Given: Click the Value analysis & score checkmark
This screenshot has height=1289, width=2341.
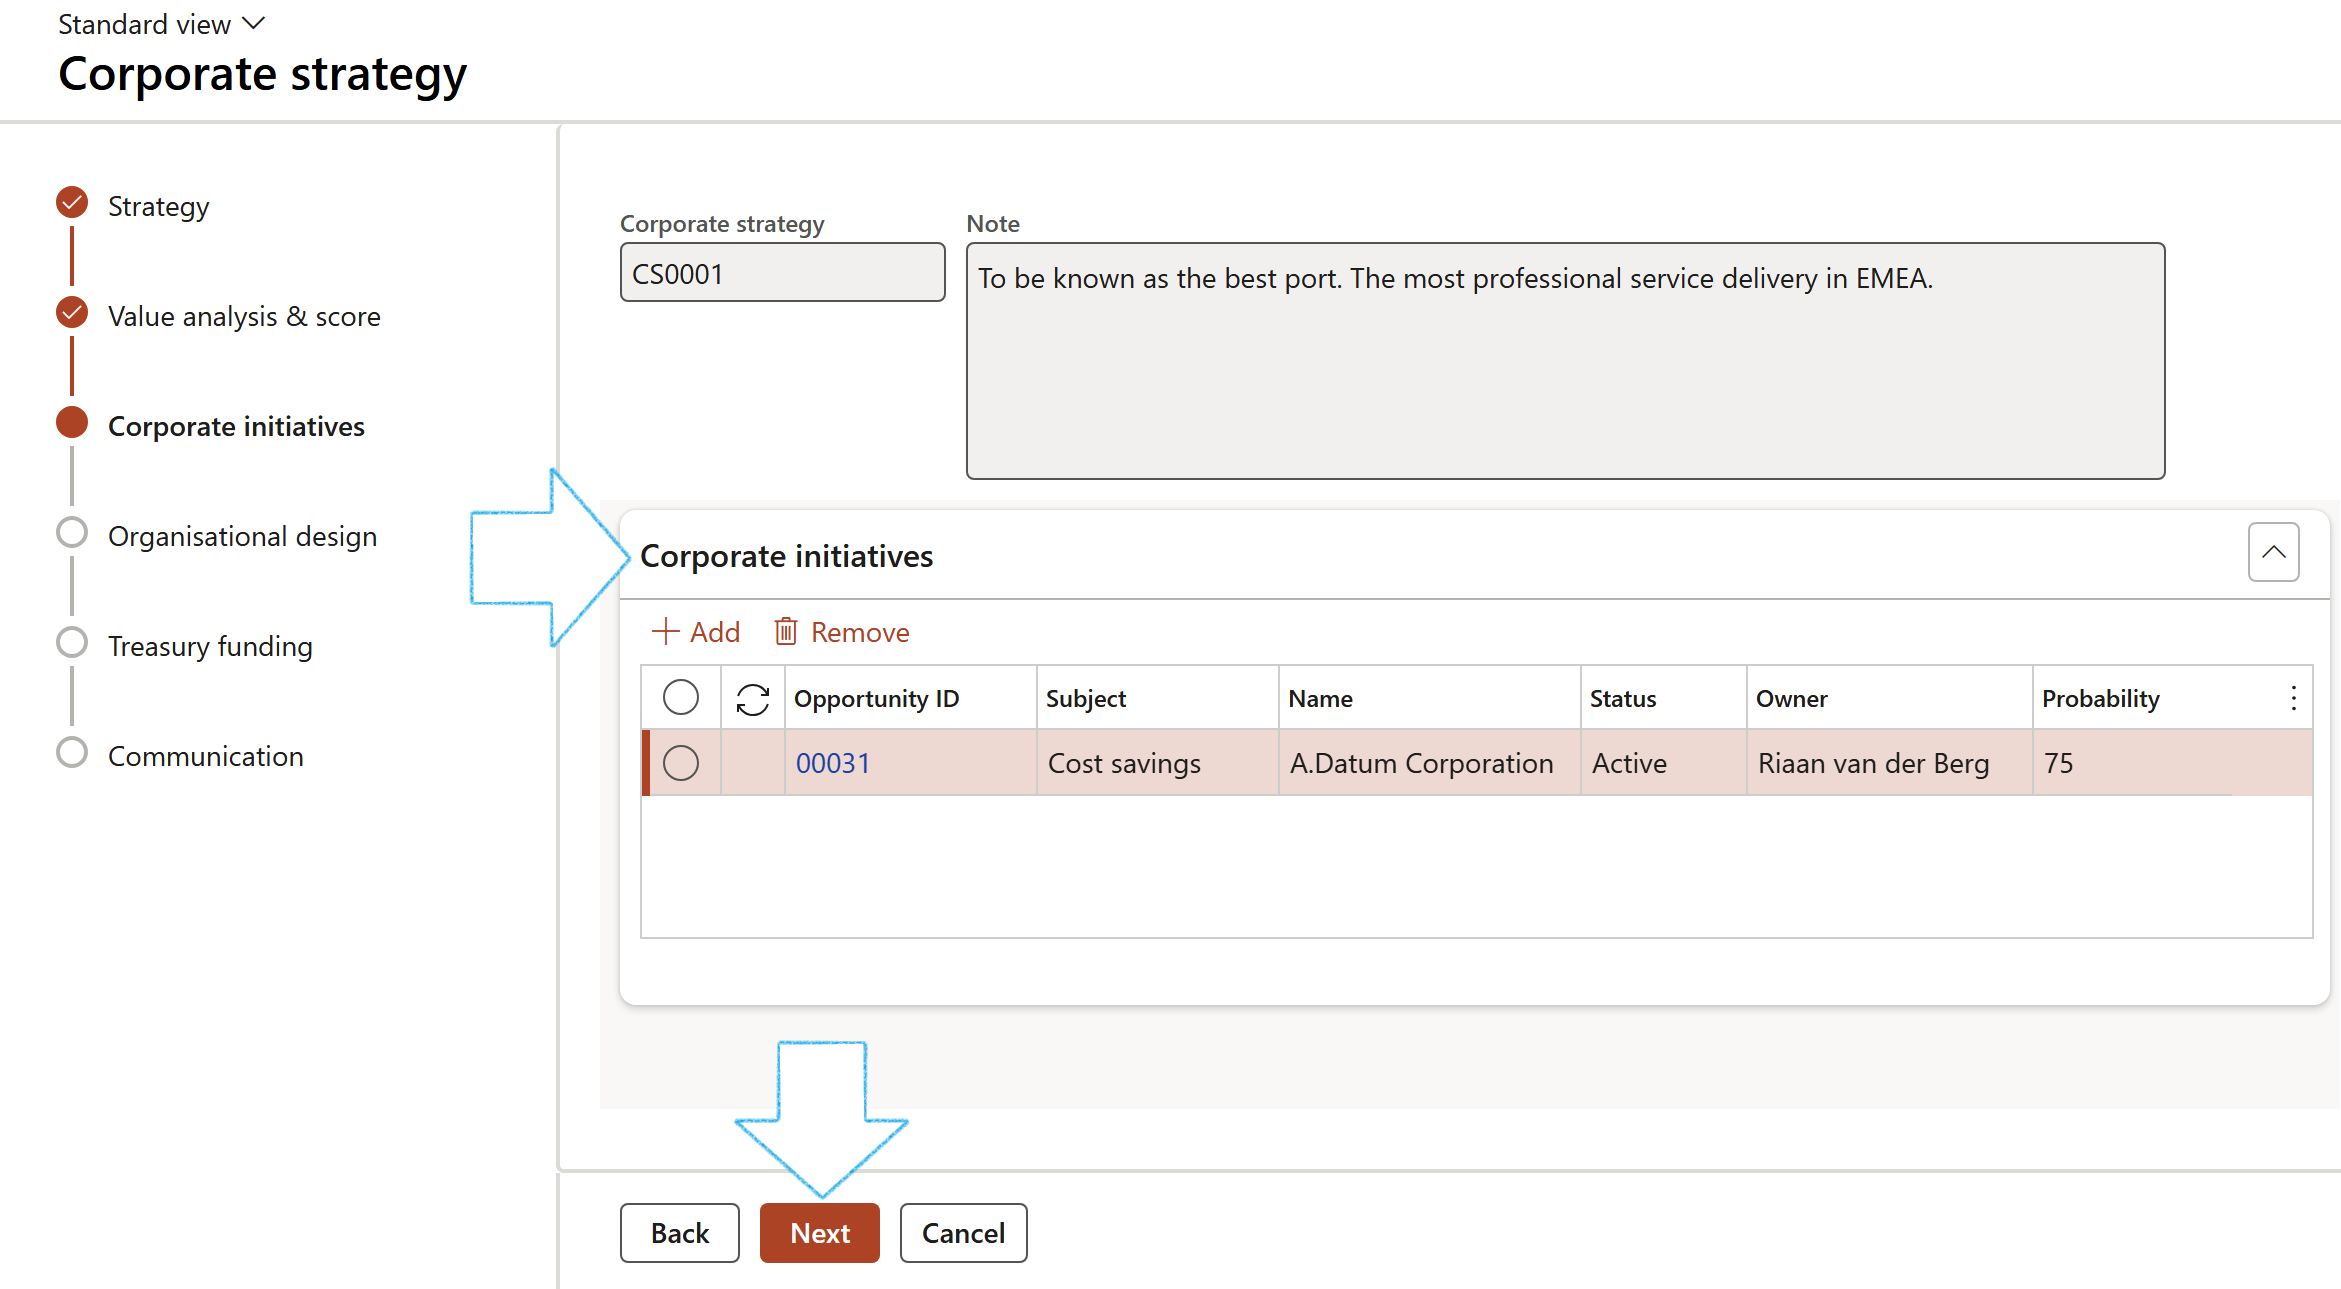Looking at the screenshot, I should click(72, 313).
